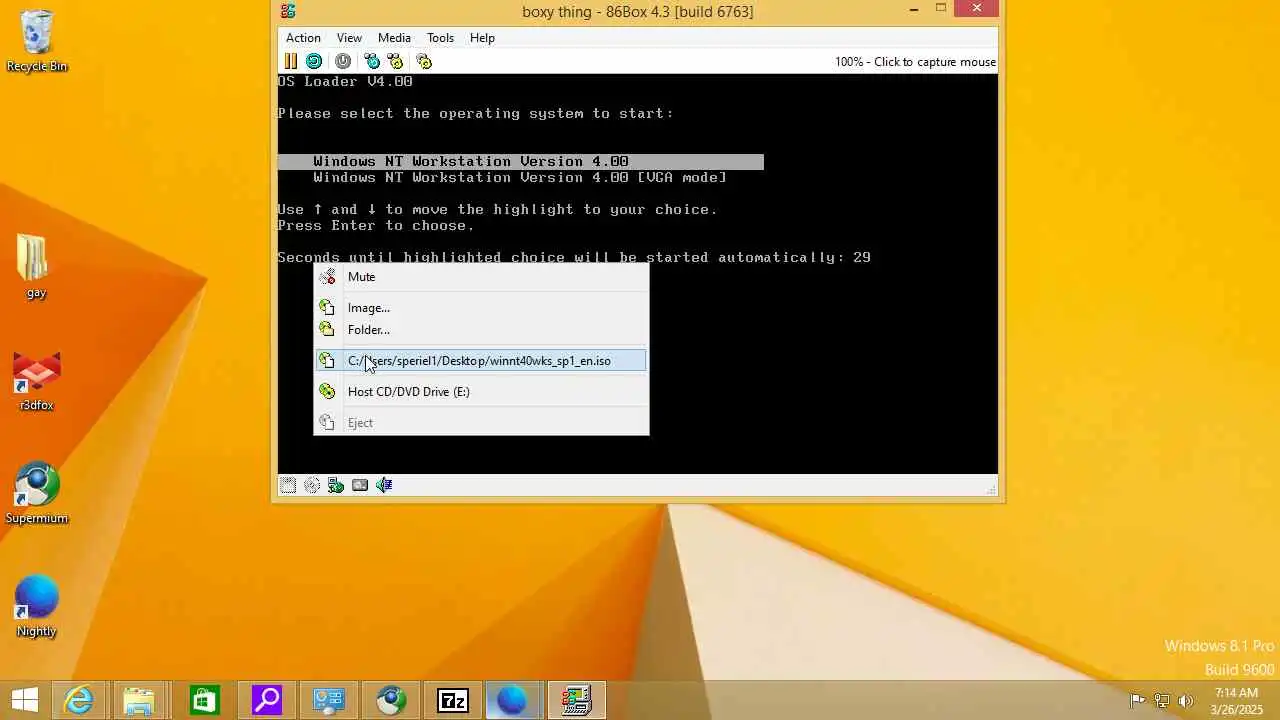
Task: Click the network icon in system tray
Action: coord(1162,701)
